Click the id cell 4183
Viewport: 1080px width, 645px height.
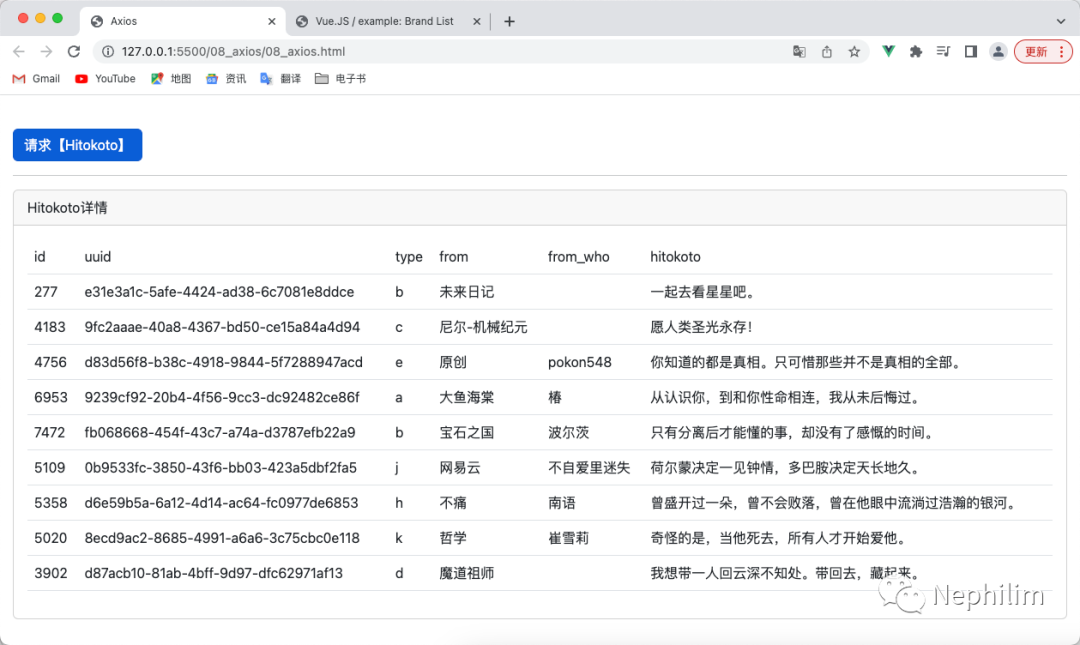50,327
